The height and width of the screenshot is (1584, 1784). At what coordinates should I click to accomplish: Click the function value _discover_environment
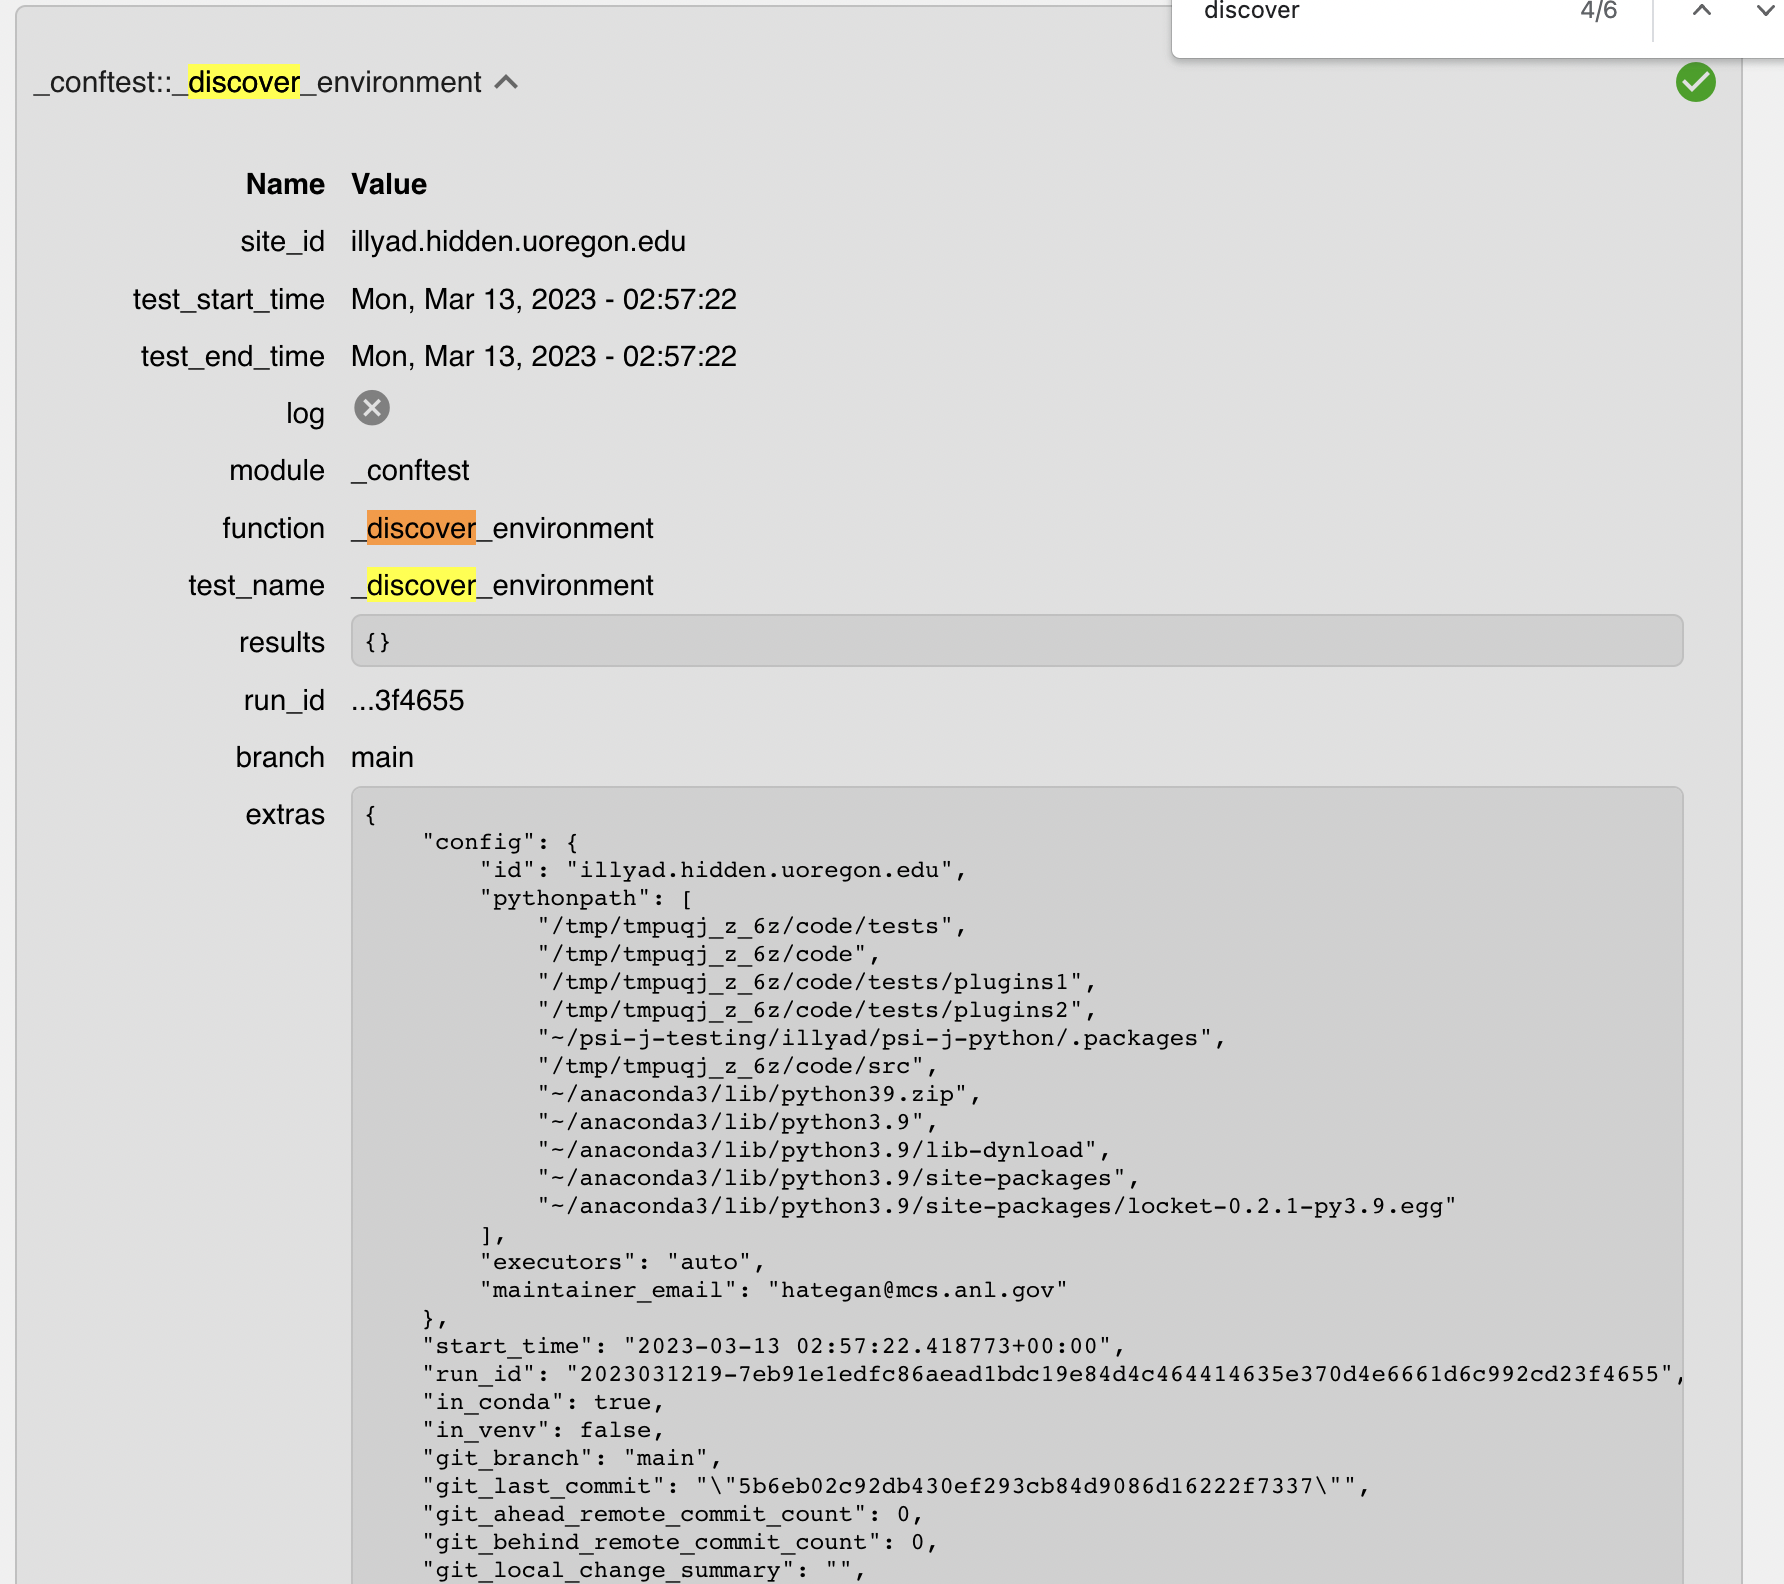click(x=502, y=528)
